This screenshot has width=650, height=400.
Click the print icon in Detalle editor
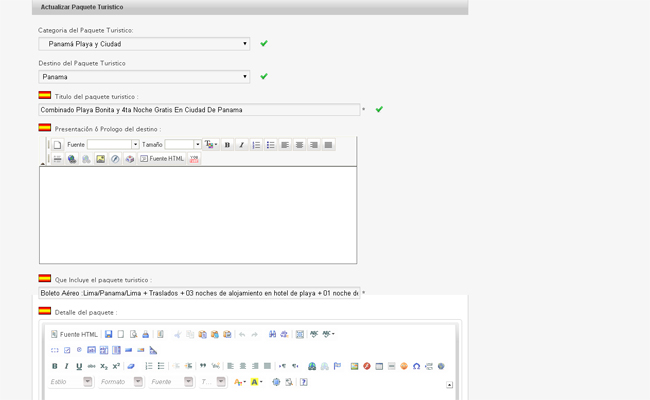coord(145,335)
